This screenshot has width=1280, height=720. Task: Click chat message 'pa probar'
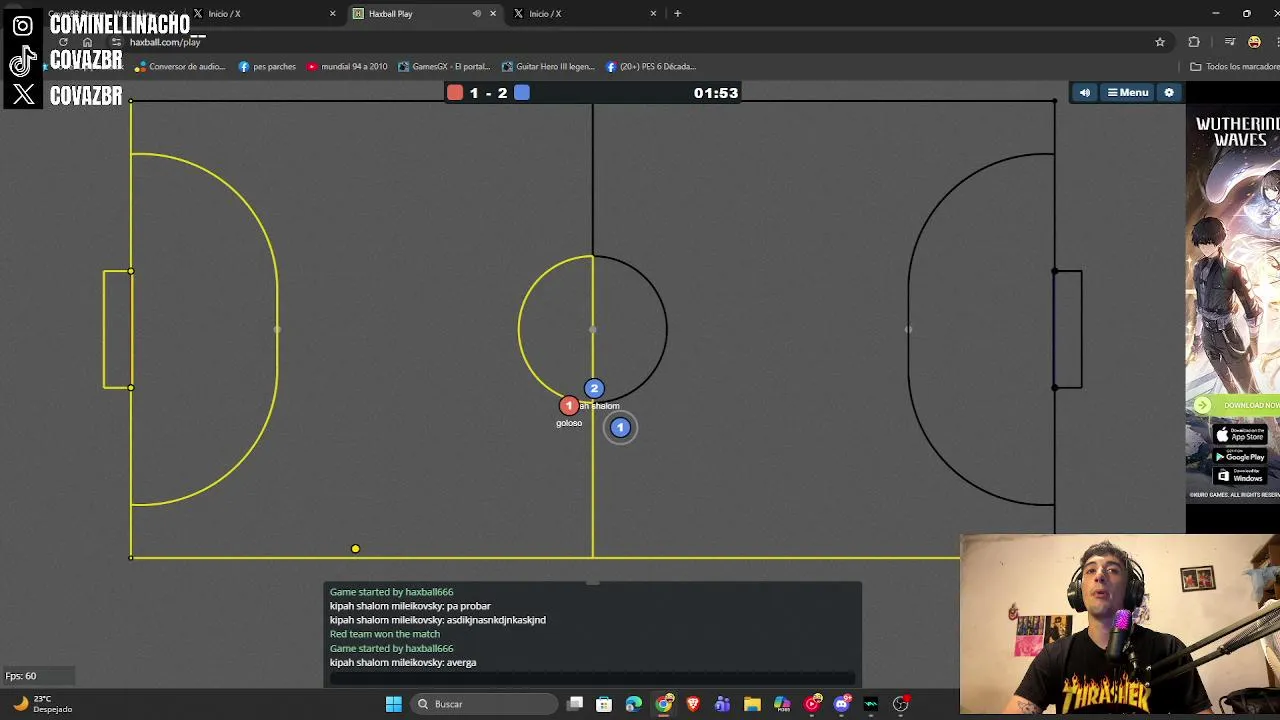click(x=468, y=606)
